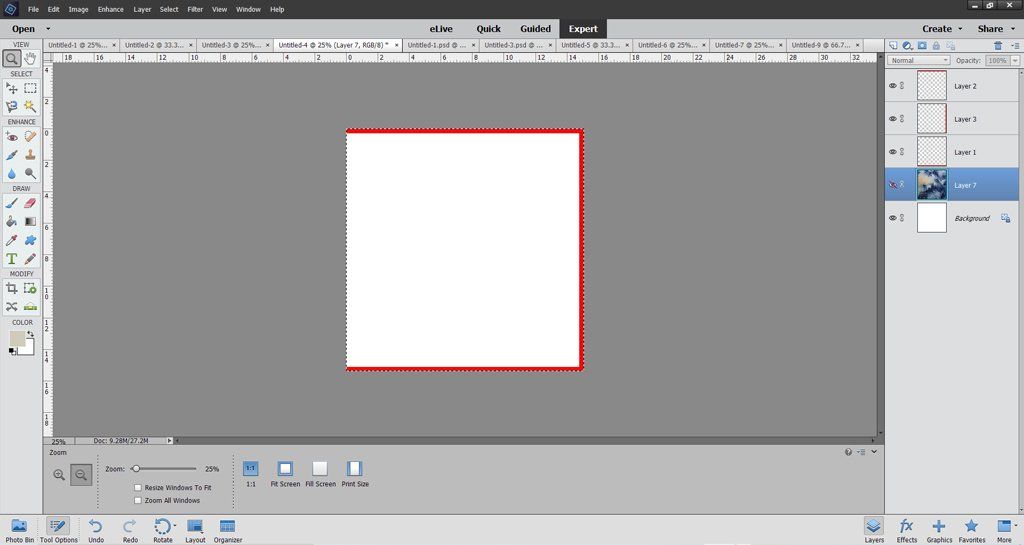Click the Zoom slider handle
This screenshot has width=1024, height=545.
135,469
